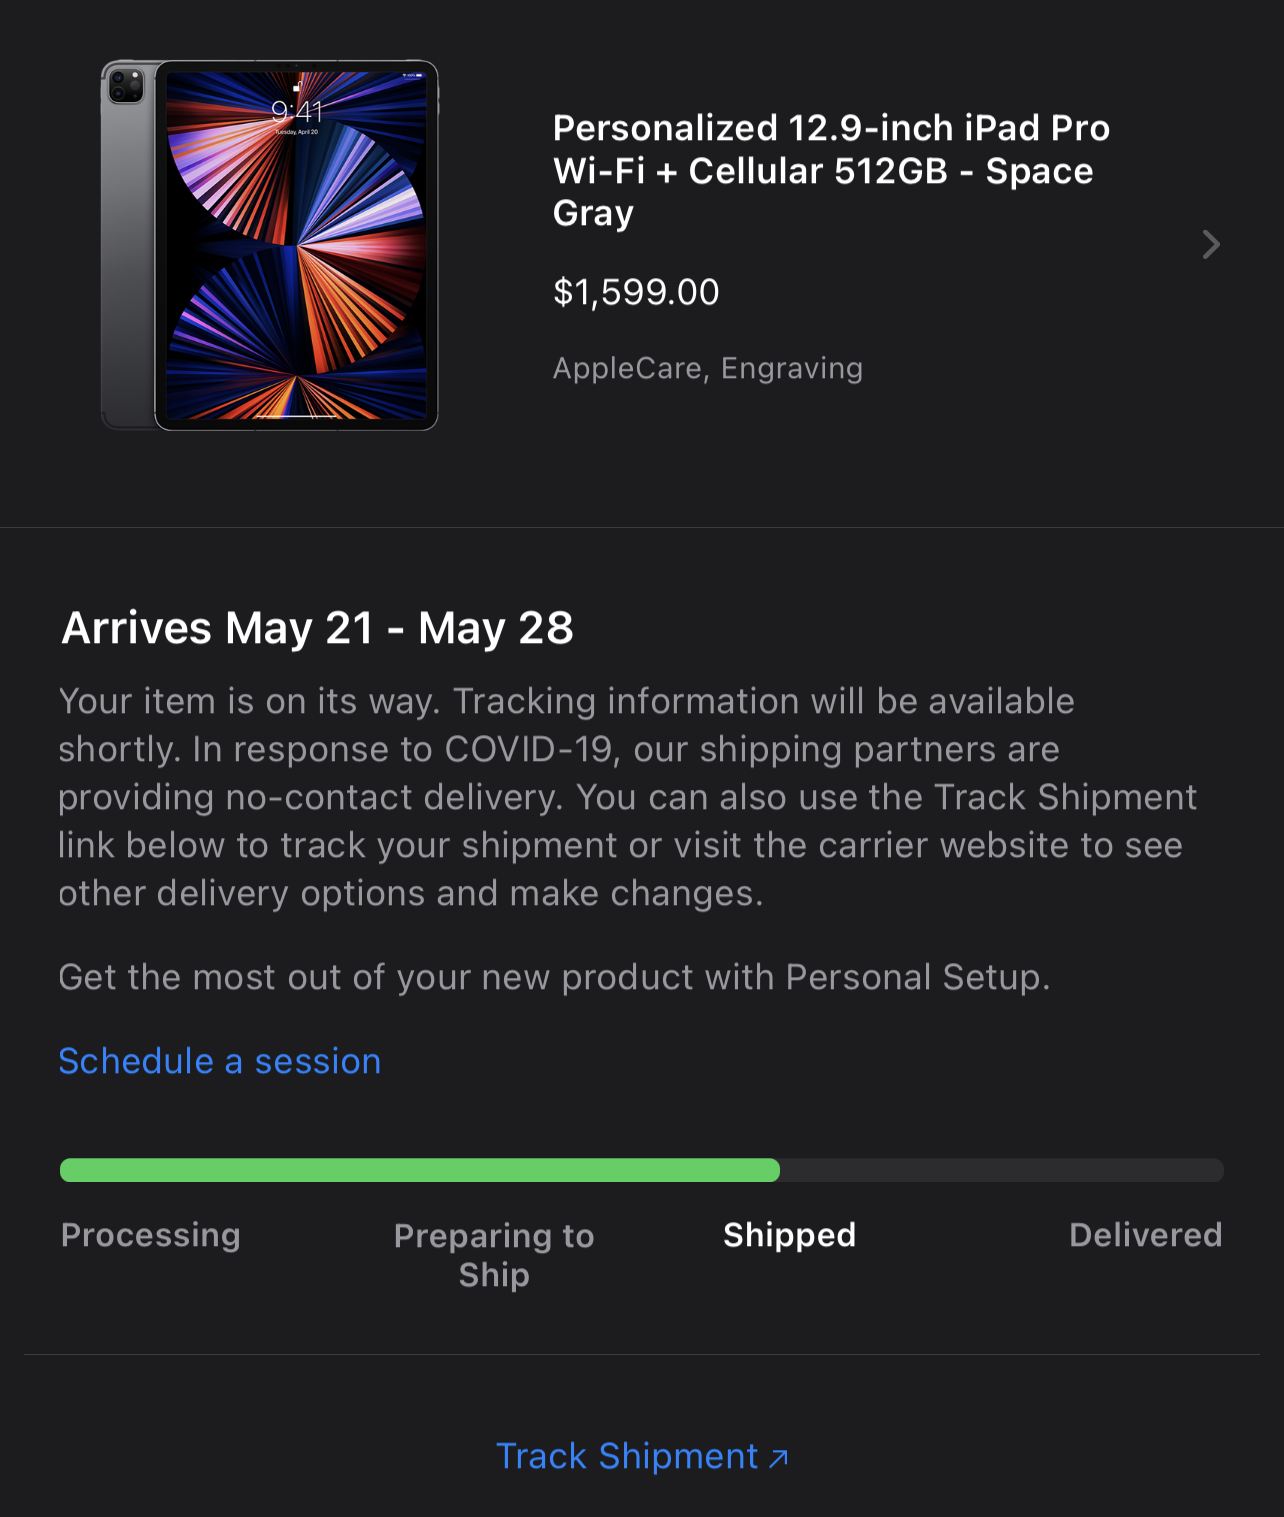
Task: Click the $1,599.00 price
Action: [636, 292]
